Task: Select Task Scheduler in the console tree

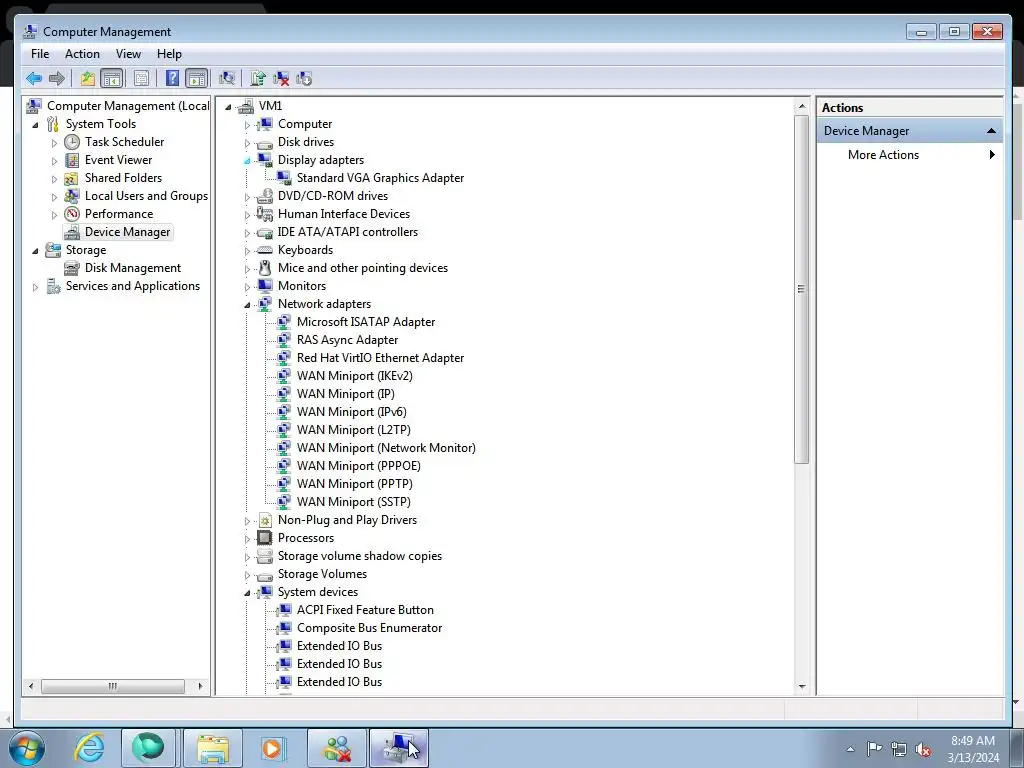Action: [124, 142]
